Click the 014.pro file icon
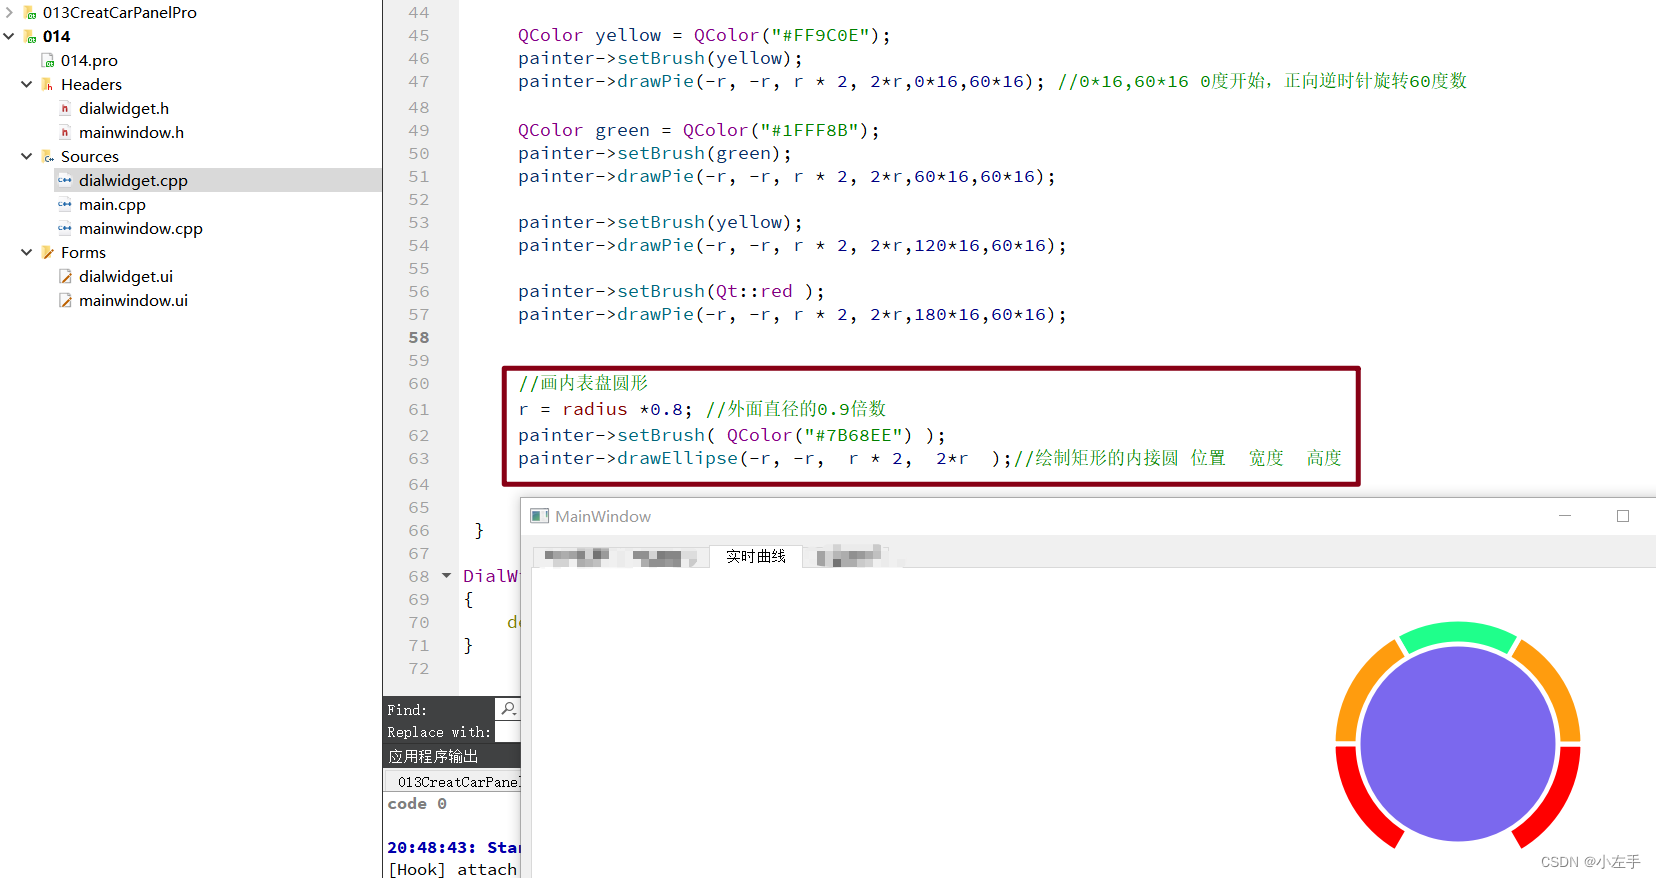Screen dimensions: 1656x878 point(48,61)
